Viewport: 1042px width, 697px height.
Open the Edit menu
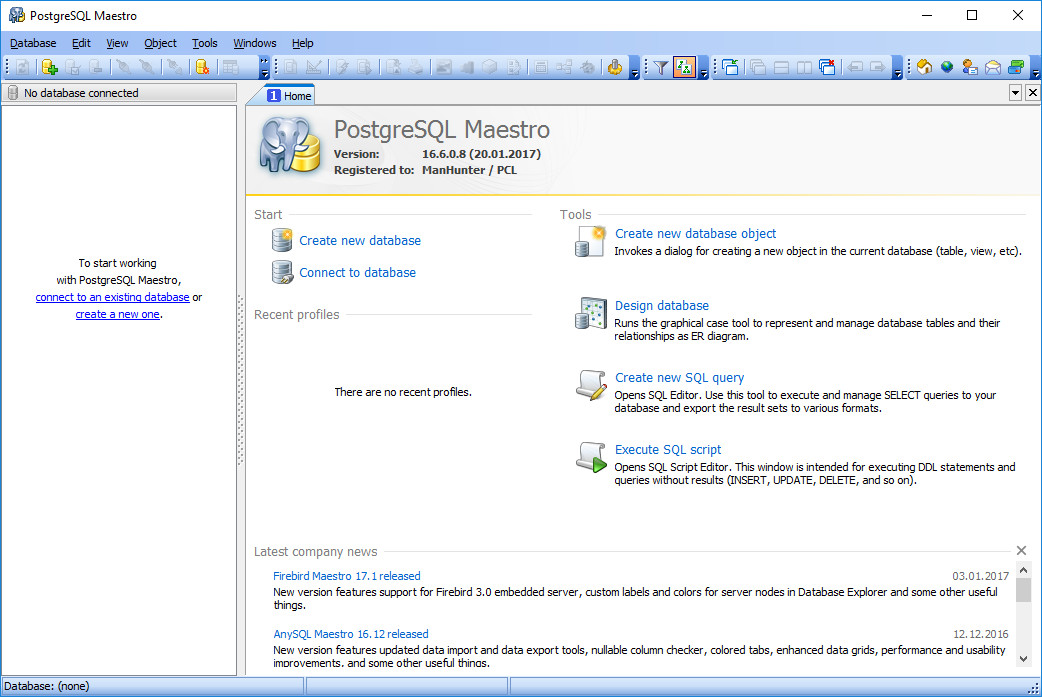point(81,43)
